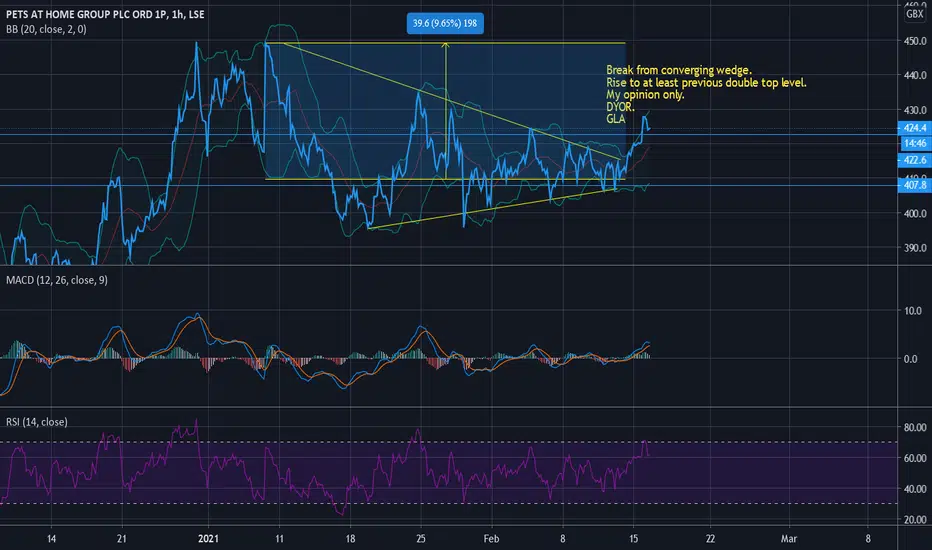The width and height of the screenshot is (932, 550).
Task: Click the 390.0 price axis label
Action: coord(915,247)
